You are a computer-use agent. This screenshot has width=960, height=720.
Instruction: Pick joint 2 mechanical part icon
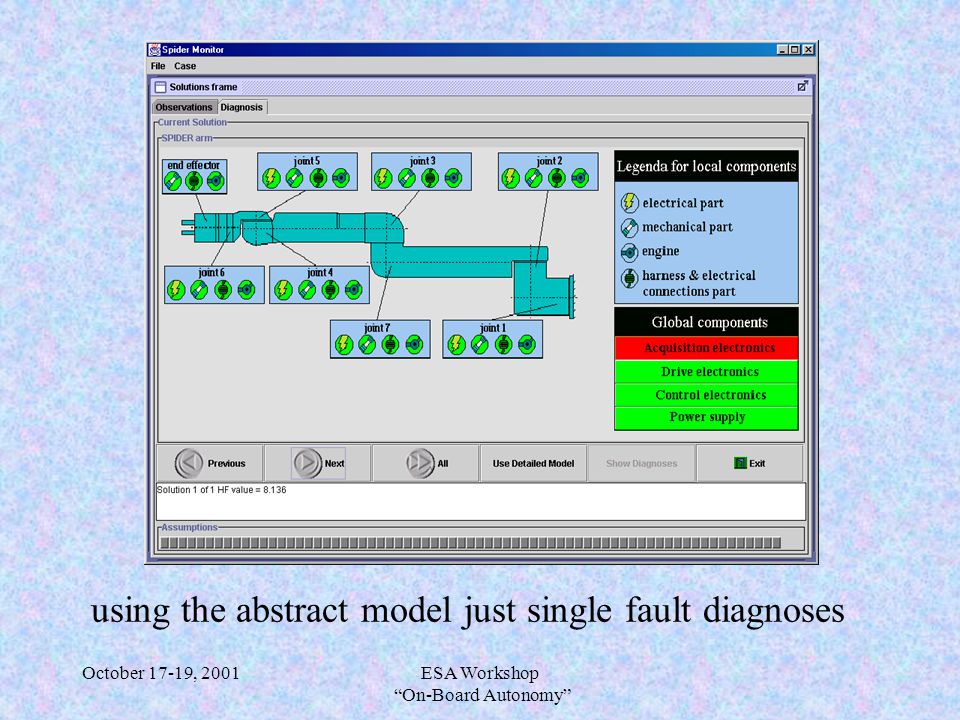(533, 178)
